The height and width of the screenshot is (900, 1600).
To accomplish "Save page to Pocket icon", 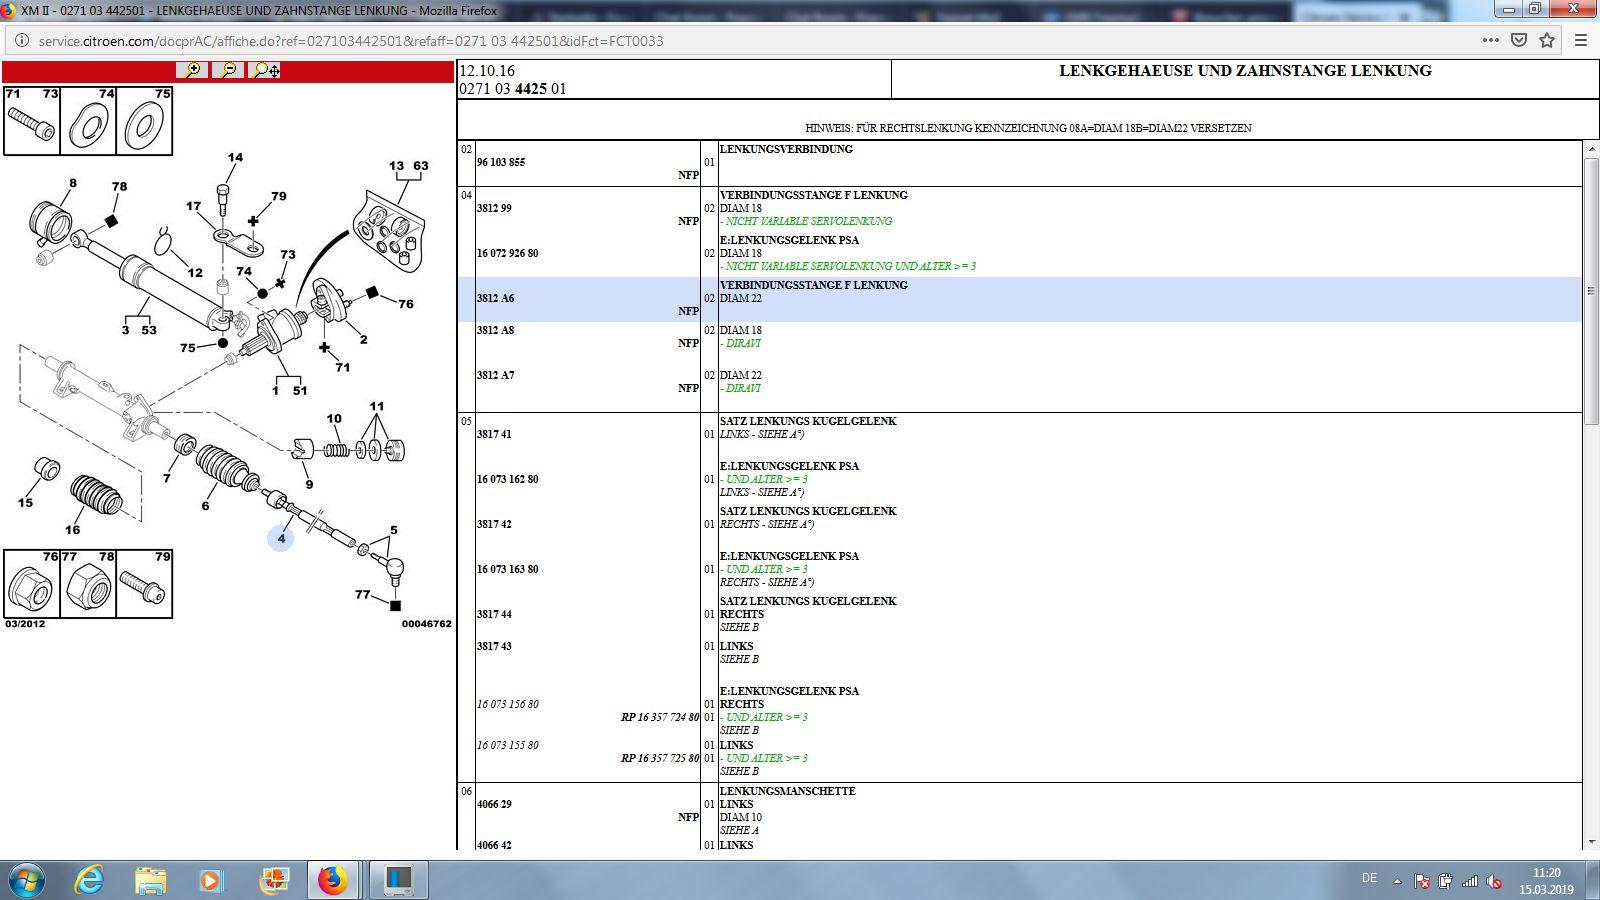I will (1518, 40).
